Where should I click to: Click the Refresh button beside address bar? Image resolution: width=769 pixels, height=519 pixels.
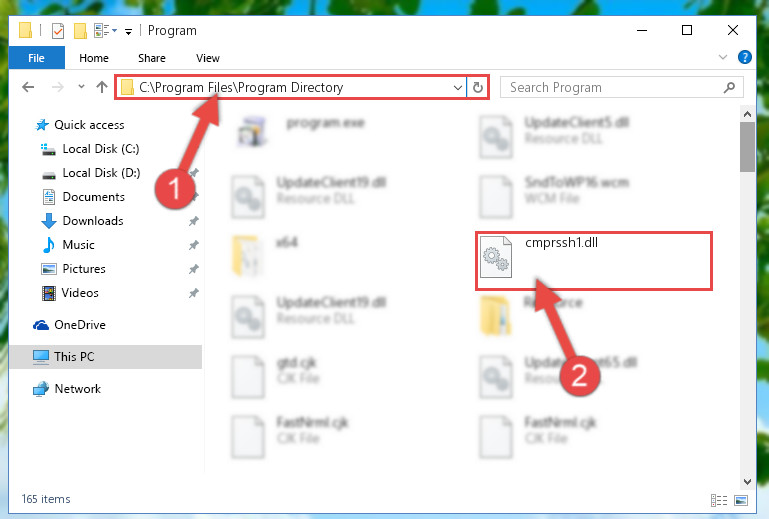tap(478, 88)
